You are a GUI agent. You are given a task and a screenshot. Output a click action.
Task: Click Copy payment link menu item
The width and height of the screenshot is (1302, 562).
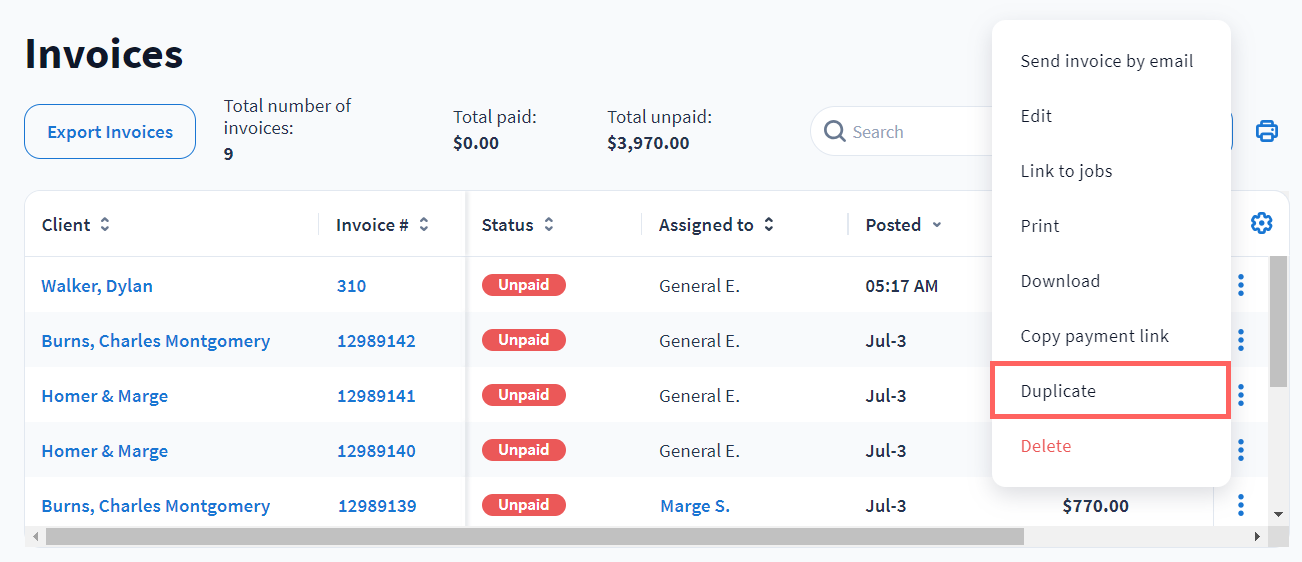(x=1094, y=336)
